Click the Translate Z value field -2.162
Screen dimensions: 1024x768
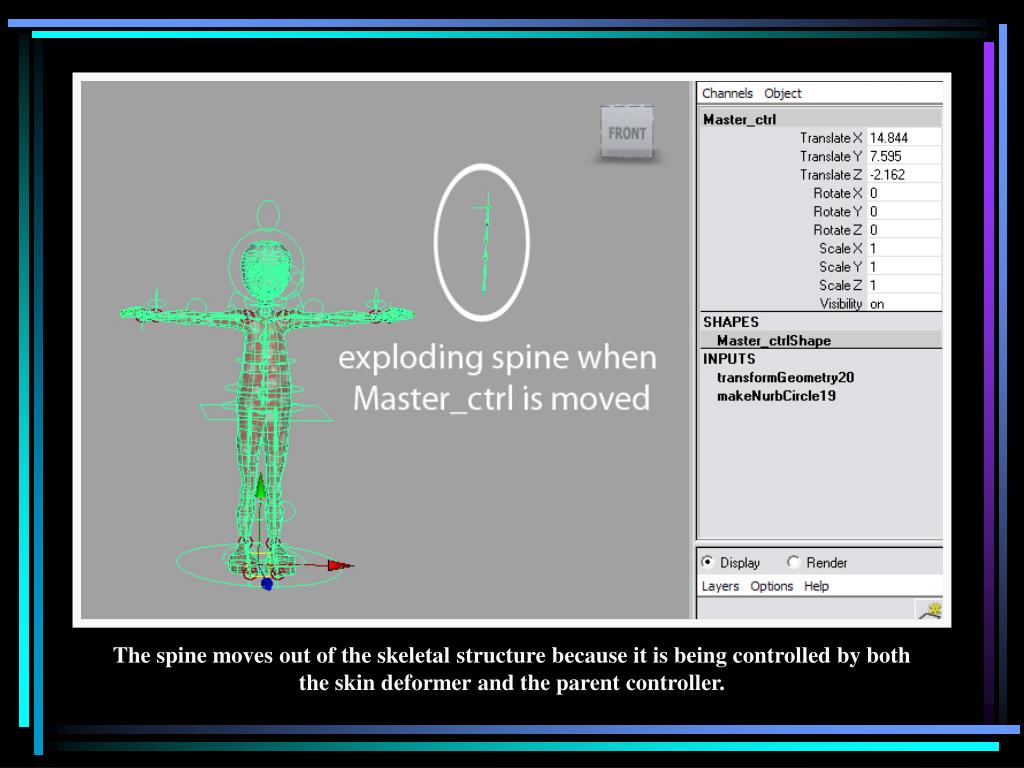coord(904,174)
